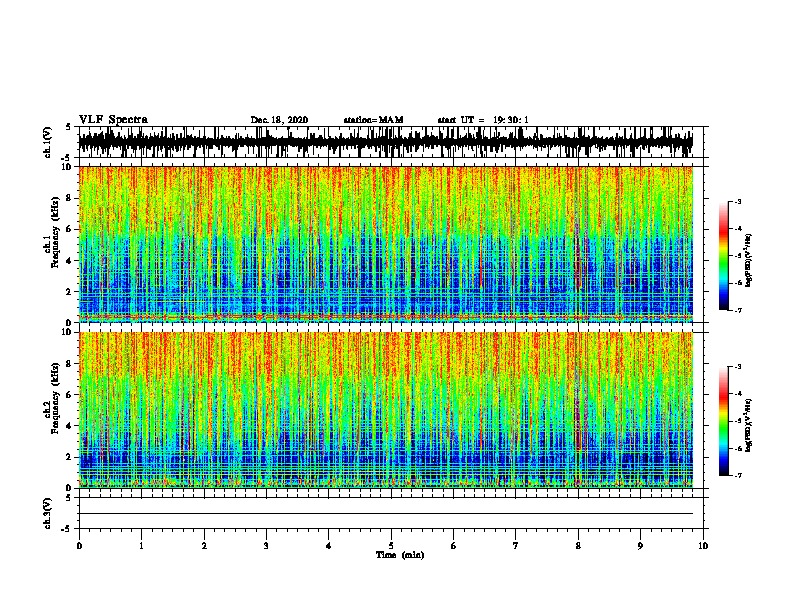Image resolution: width=792 pixels, height=612 pixels.
Task: Click the "-3" tick on ch.1 colorbar
Action: click(x=737, y=201)
